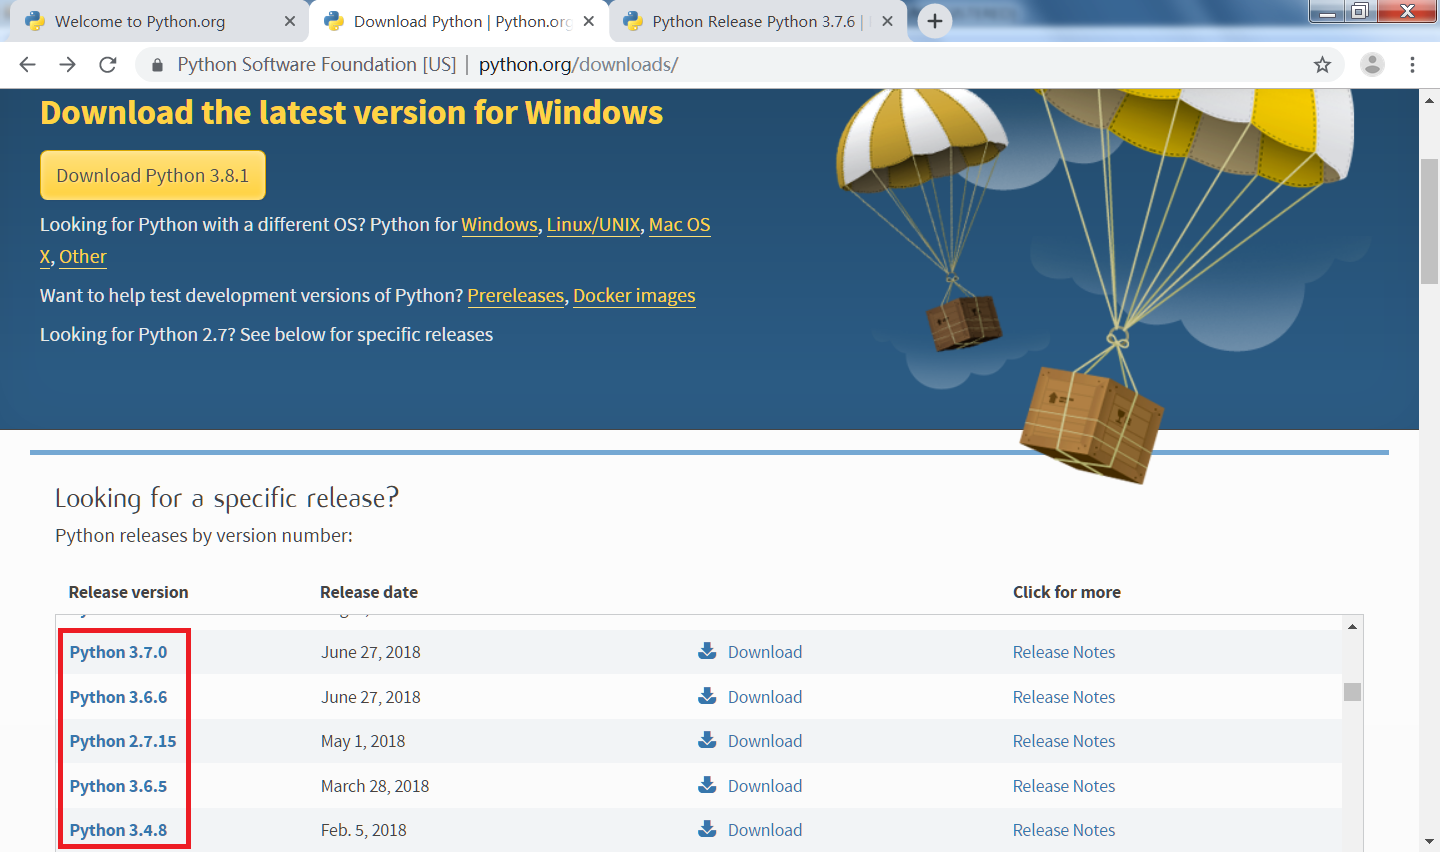Open Release Notes for Python 2.7.15
1440x852 pixels.
1064,741
